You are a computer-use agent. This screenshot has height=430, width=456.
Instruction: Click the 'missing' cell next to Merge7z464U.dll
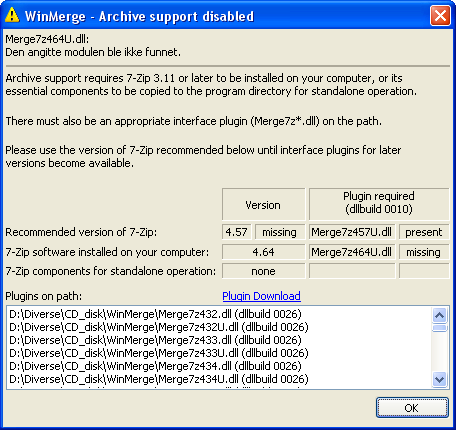pos(424,252)
